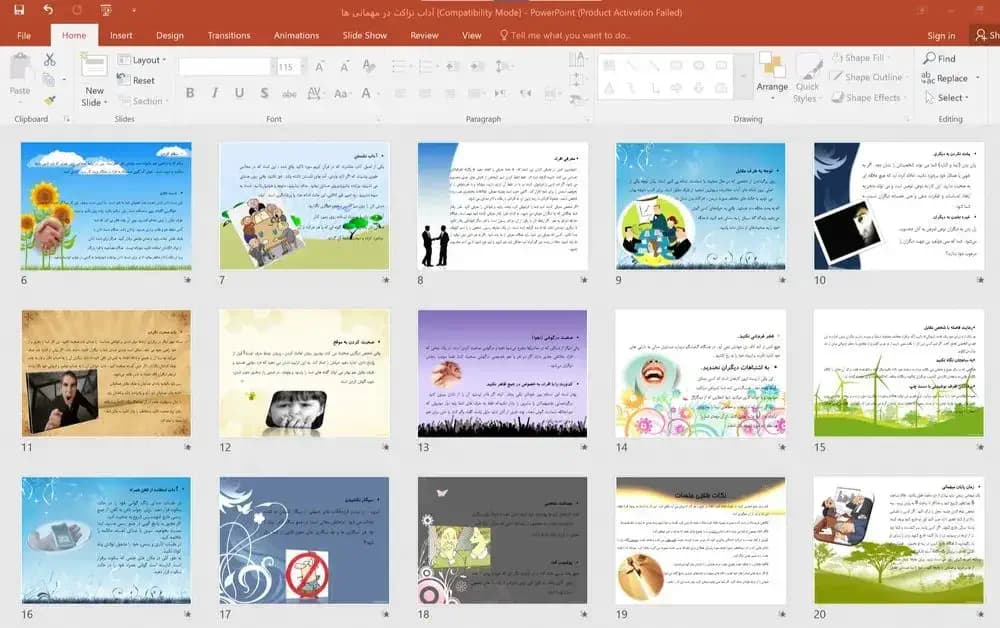Switch to the Animations tab
Screen dimensions: 1000x628
coord(296,35)
